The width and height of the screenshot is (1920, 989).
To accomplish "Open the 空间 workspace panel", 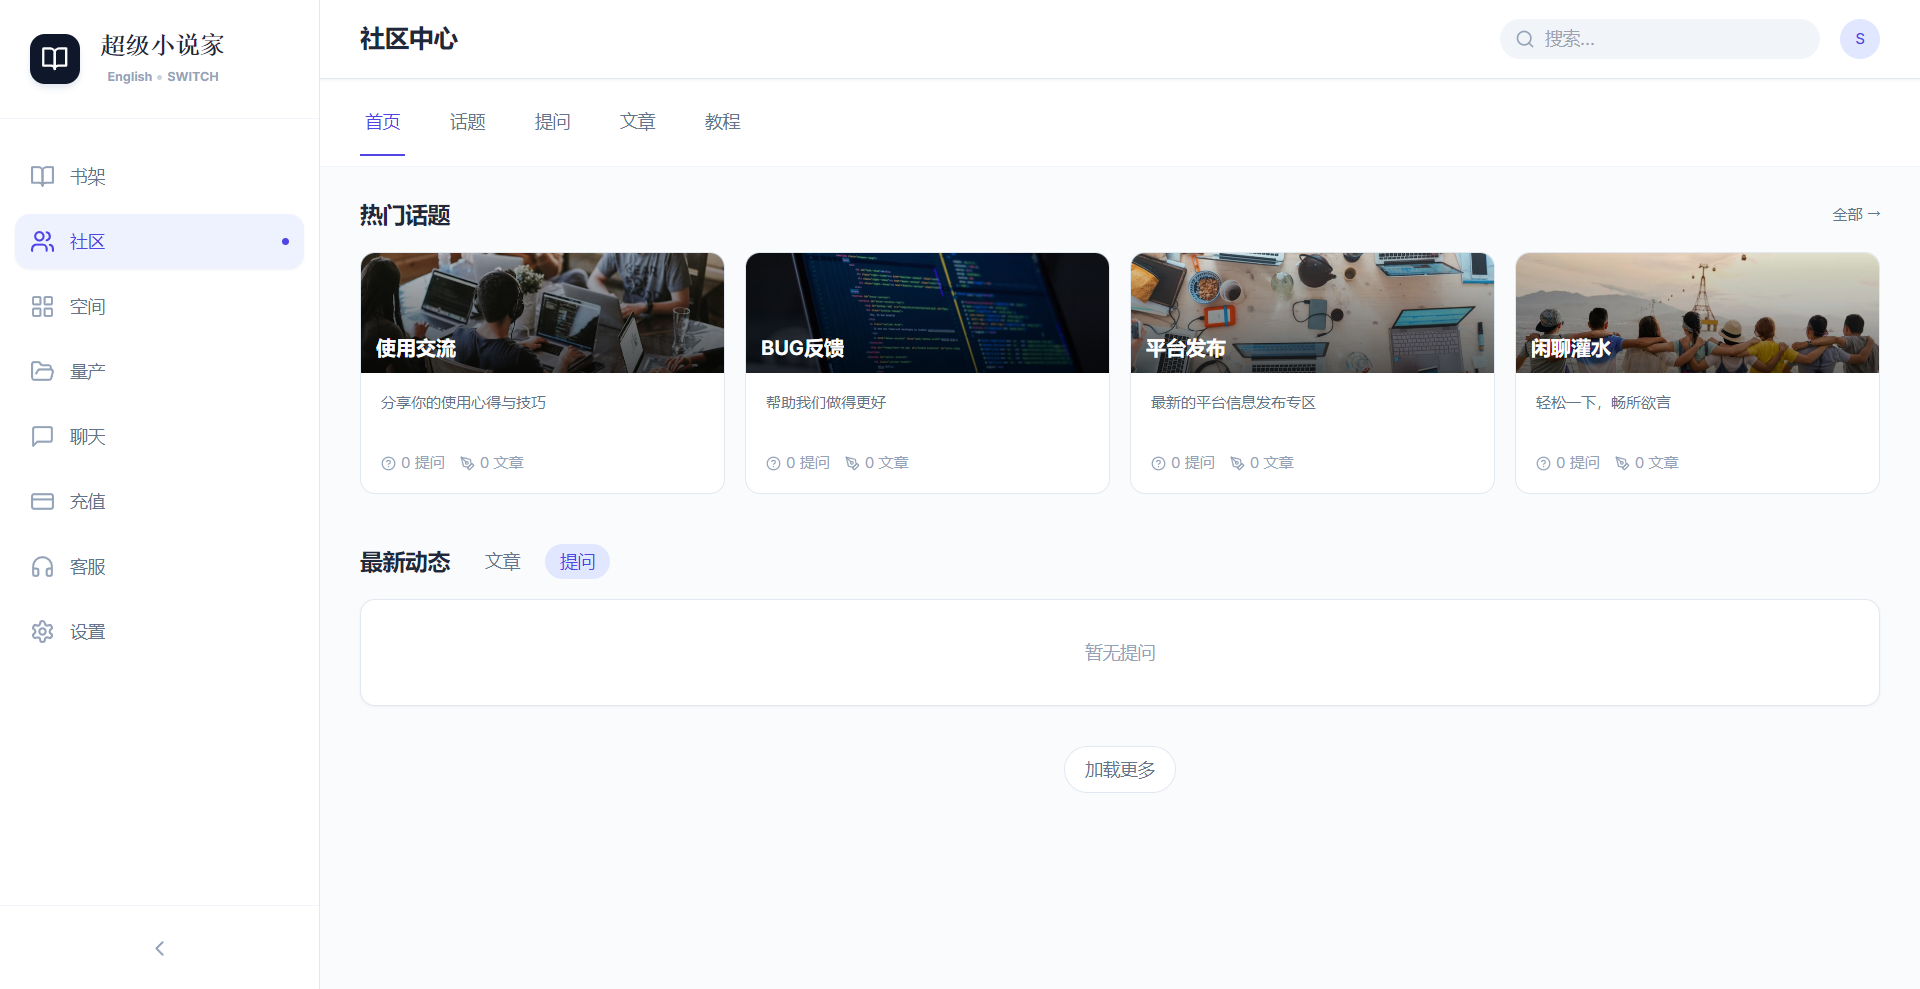I will point(87,306).
